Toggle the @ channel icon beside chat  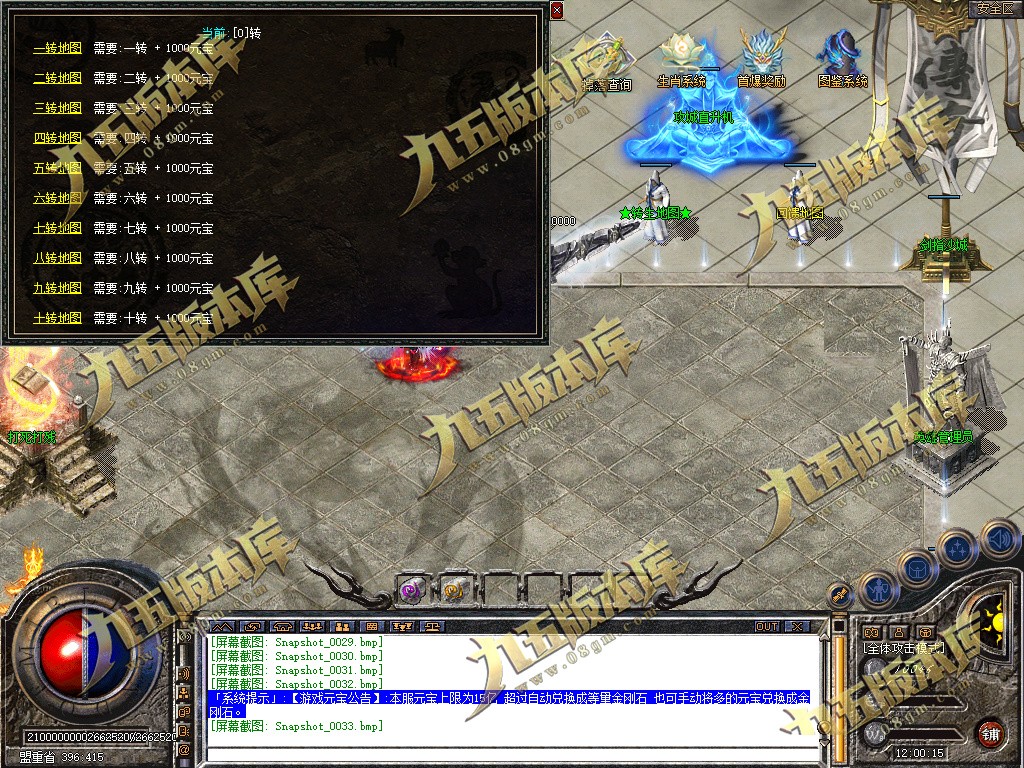point(184,750)
